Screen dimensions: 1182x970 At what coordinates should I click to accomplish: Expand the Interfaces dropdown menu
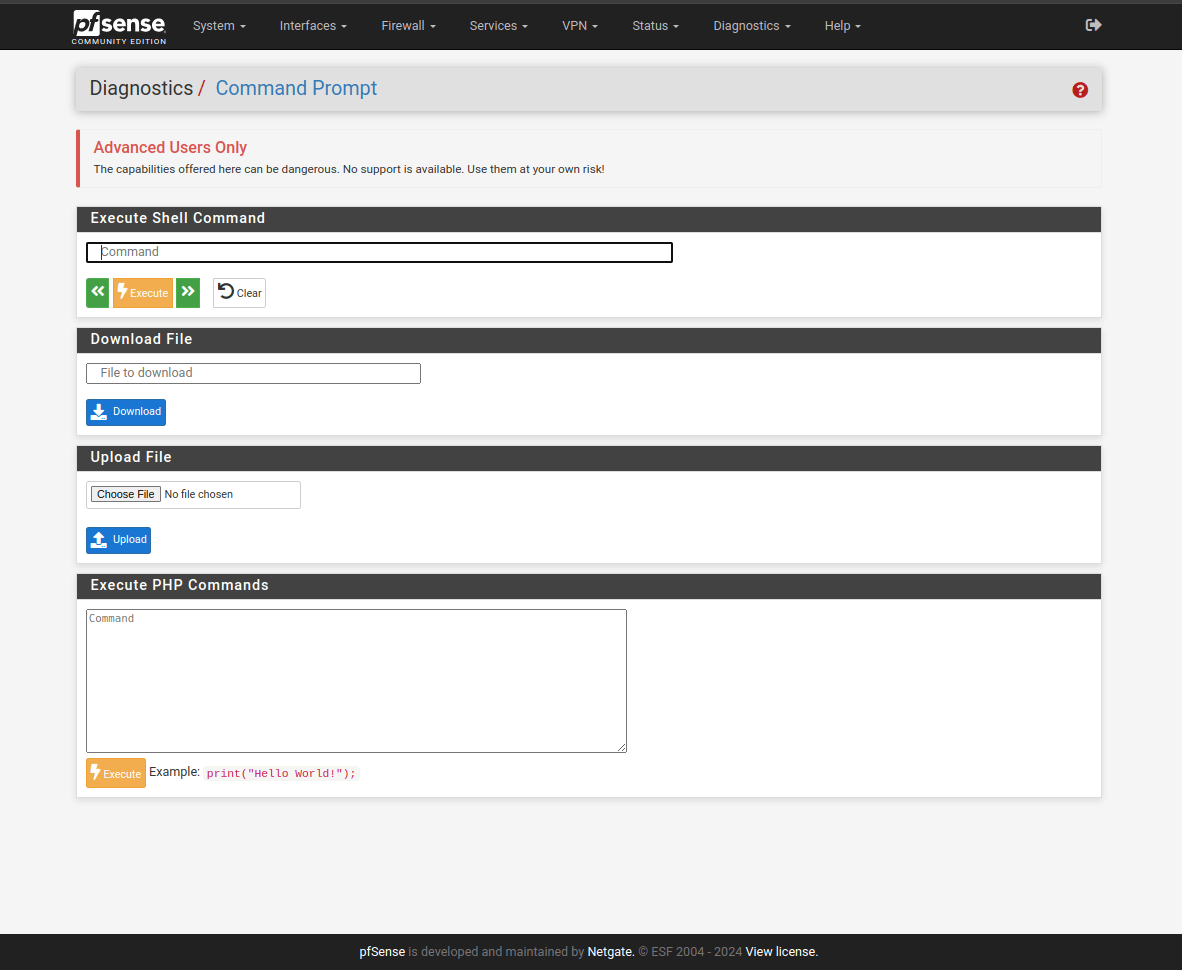pos(313,26)
